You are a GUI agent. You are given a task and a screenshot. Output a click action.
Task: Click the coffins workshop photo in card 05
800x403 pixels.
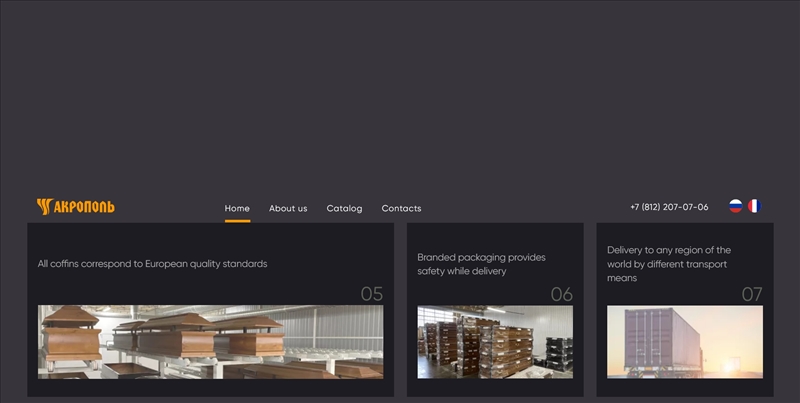tap(210, 342)
